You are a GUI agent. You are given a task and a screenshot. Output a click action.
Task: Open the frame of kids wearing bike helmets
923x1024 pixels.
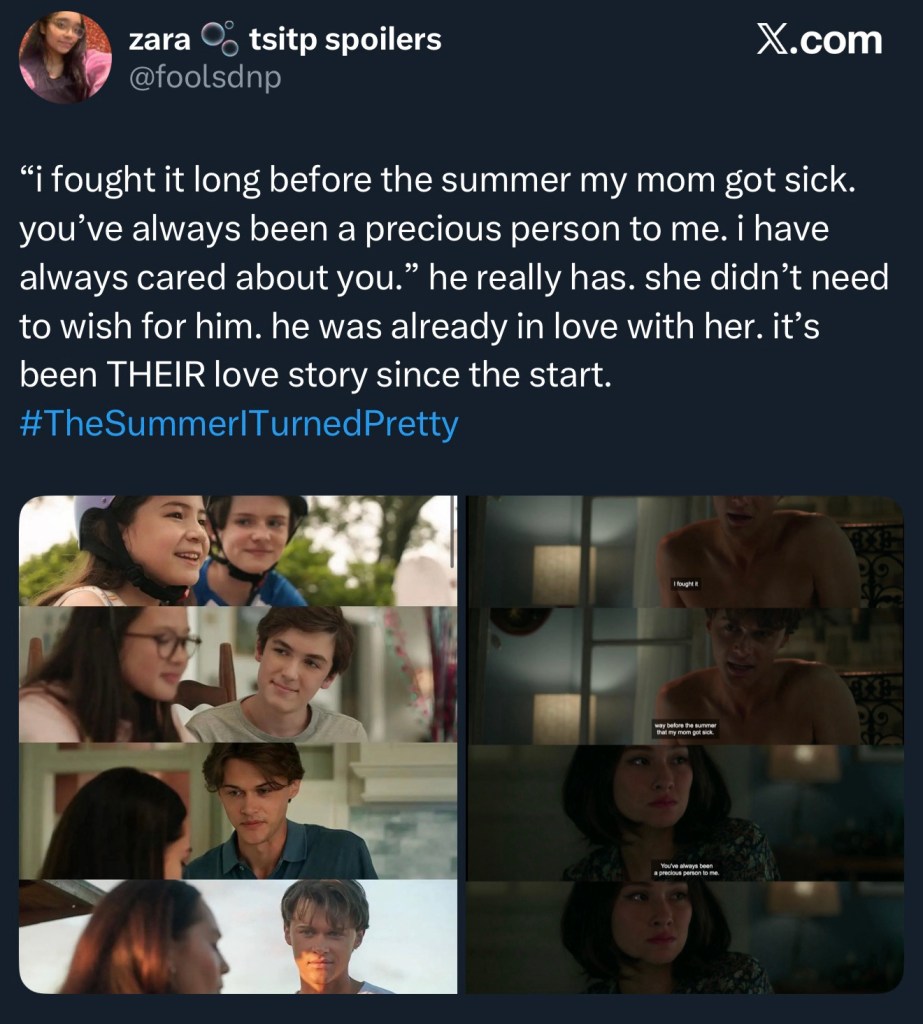point(238,551)
